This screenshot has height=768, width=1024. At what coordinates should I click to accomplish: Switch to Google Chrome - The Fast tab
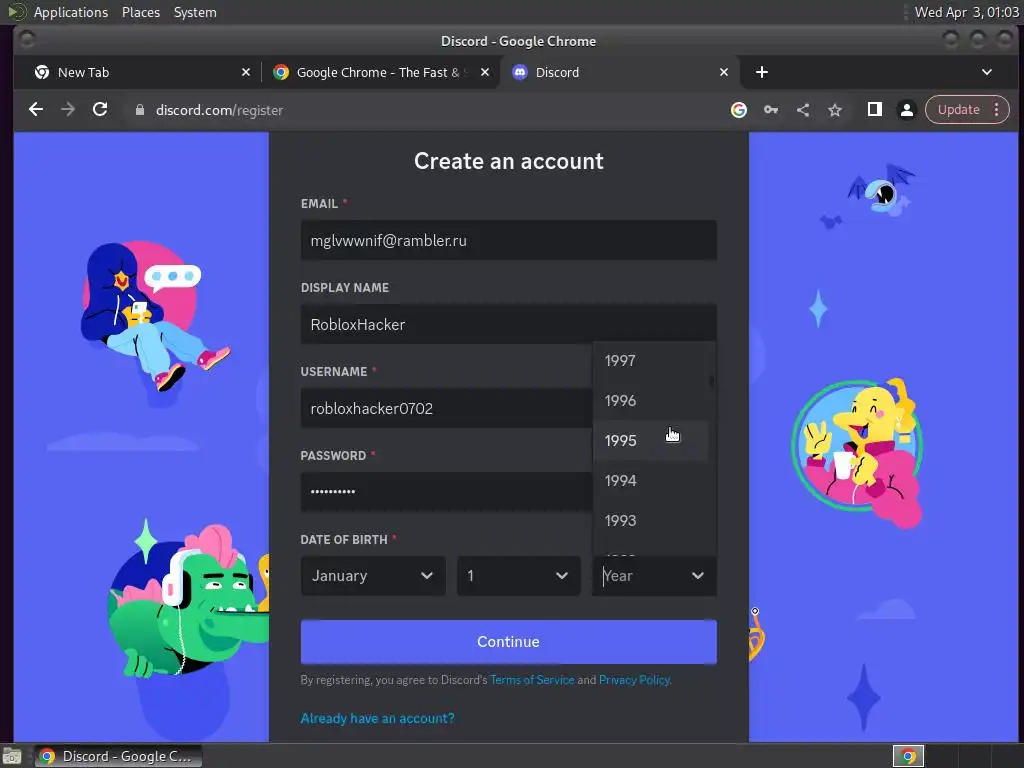[x=381, y=72]
